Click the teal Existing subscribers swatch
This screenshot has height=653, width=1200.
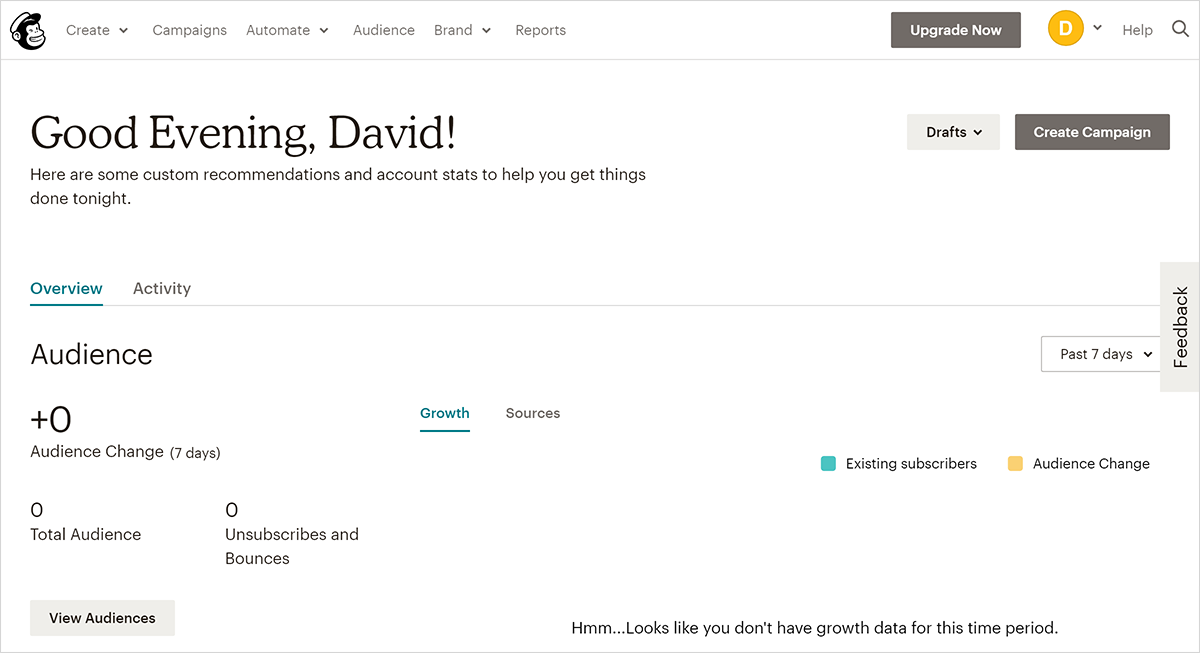pyautogui.click(x=828, y=464)
